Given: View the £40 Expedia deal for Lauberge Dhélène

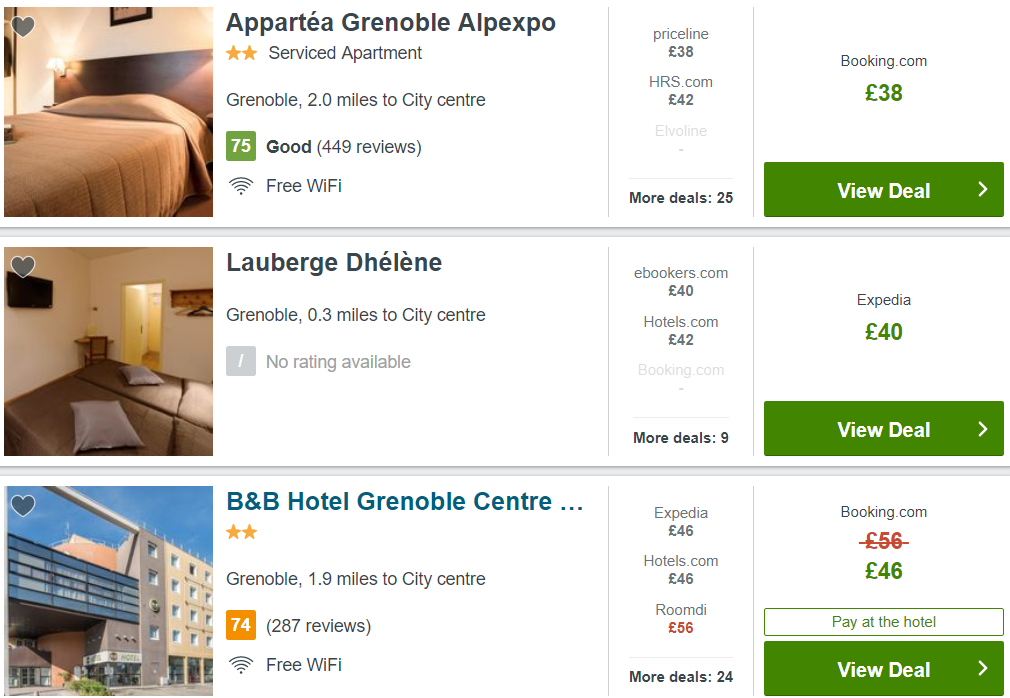Looking at the screenshot, I should coord(883,429).
